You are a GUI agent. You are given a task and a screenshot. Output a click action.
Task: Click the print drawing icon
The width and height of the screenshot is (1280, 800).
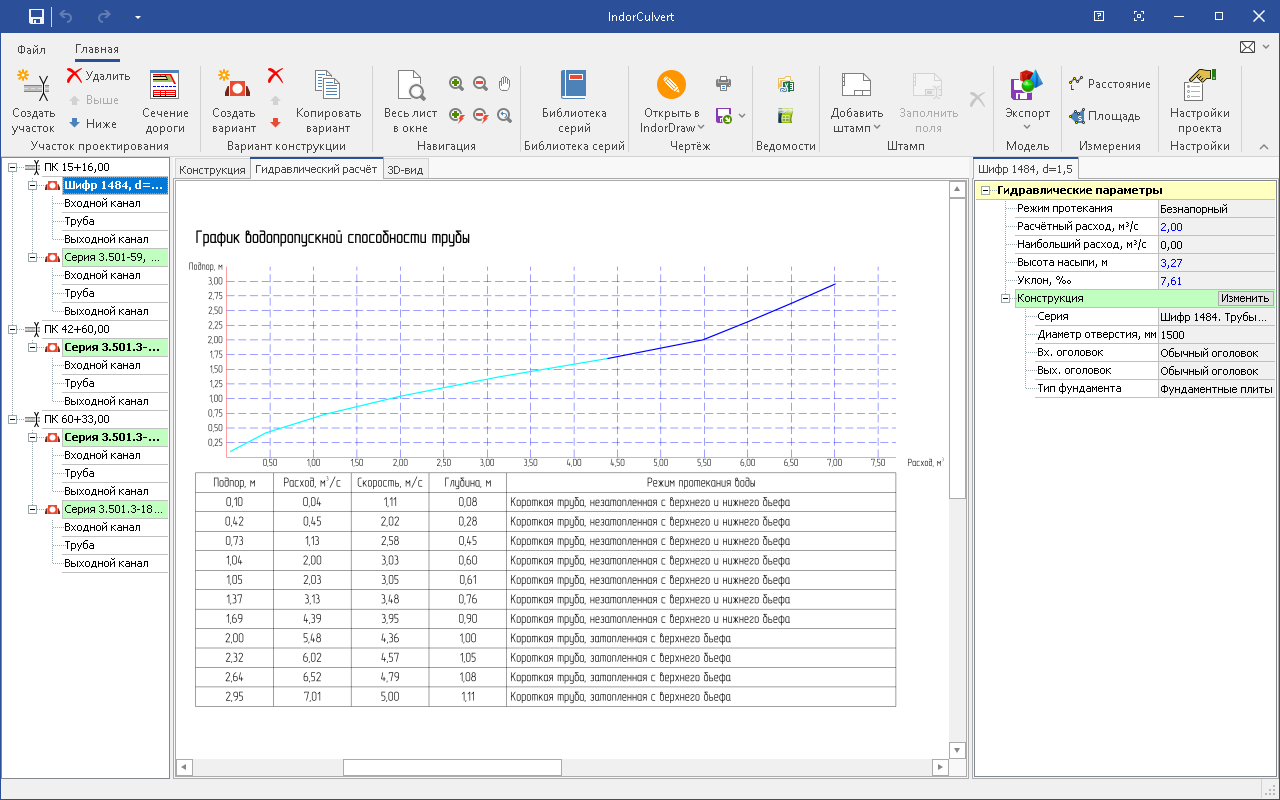pos(723,84)
